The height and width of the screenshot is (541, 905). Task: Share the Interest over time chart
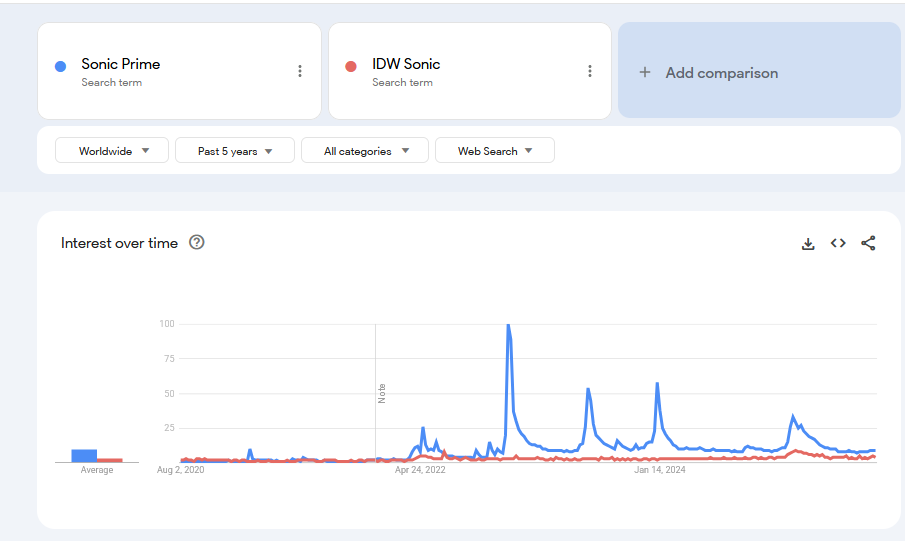868,243
